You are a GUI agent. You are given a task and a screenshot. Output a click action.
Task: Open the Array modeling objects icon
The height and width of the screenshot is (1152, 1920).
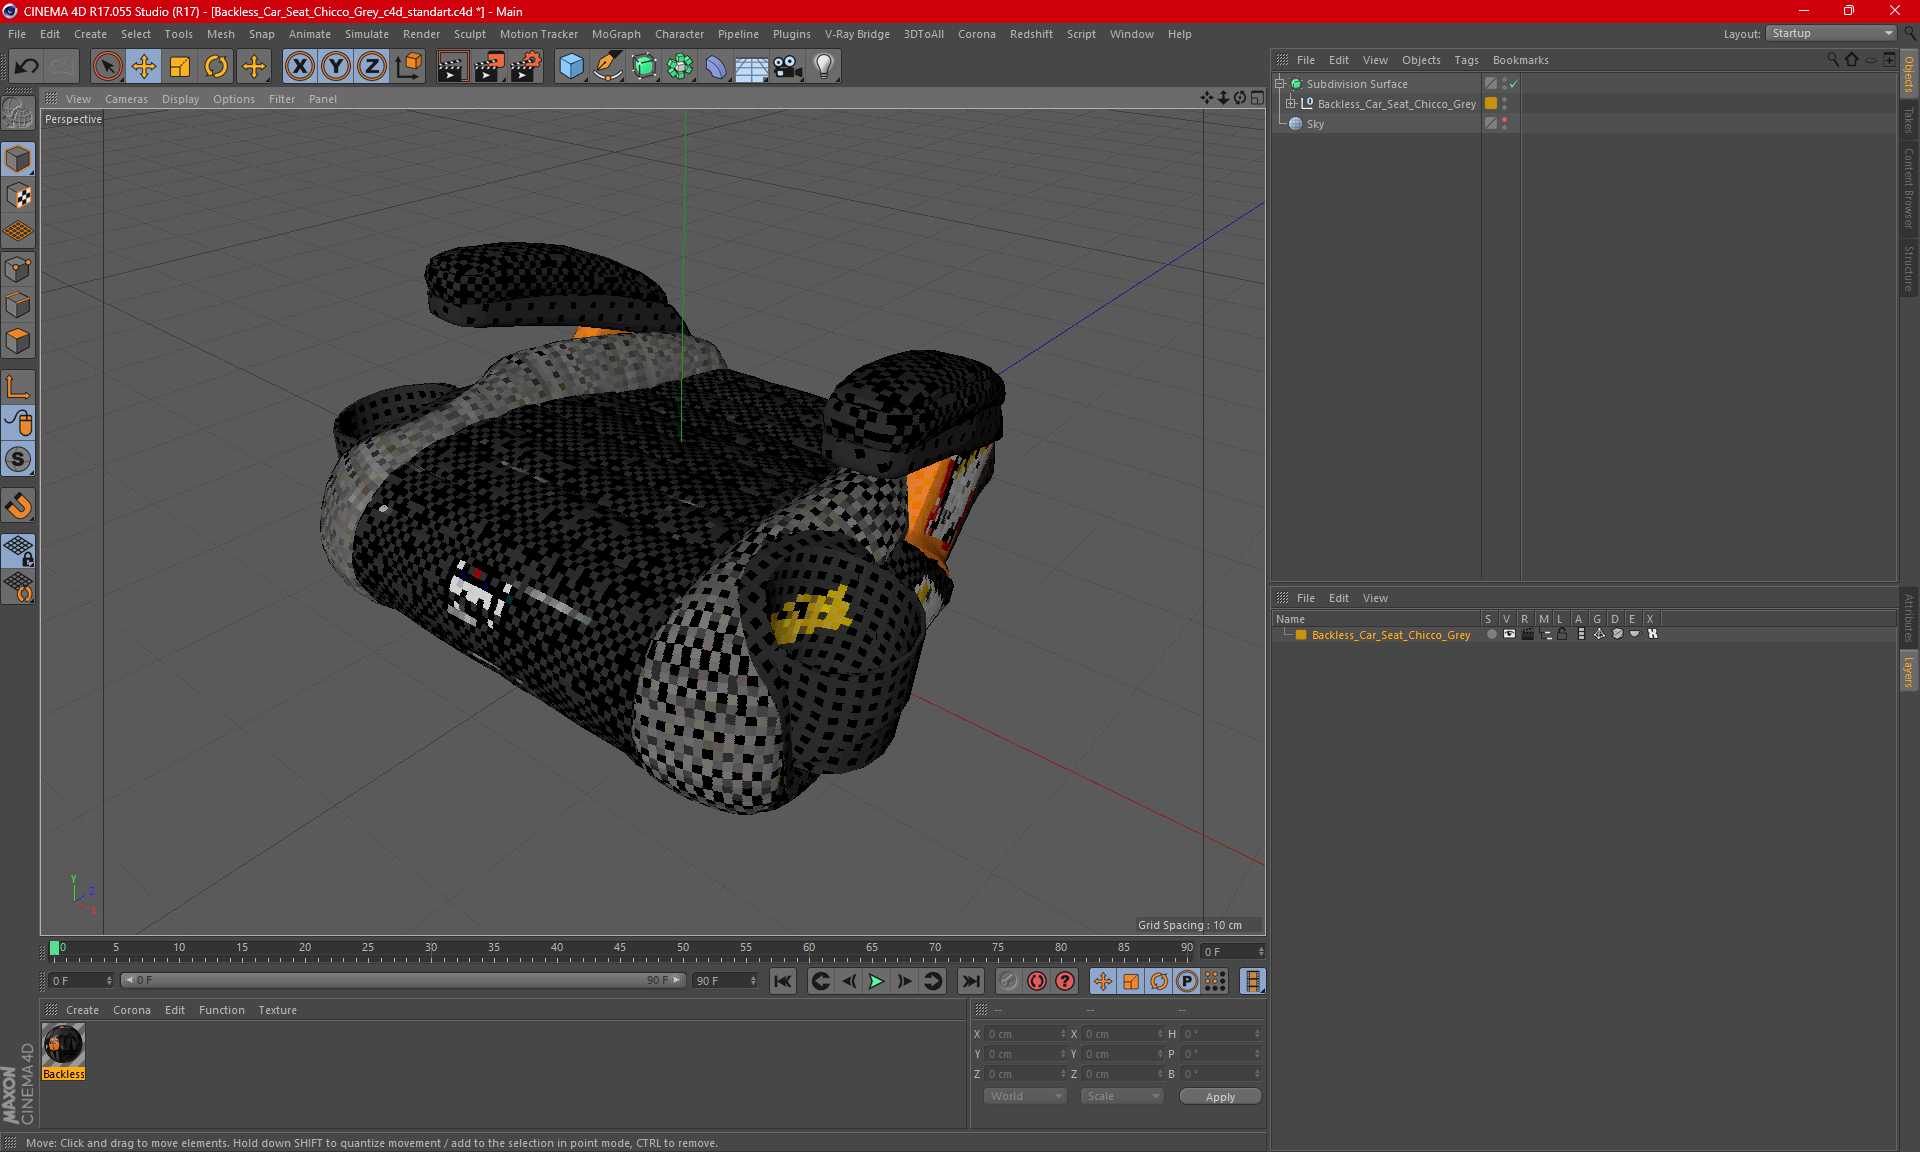click(x=680, y=66)
